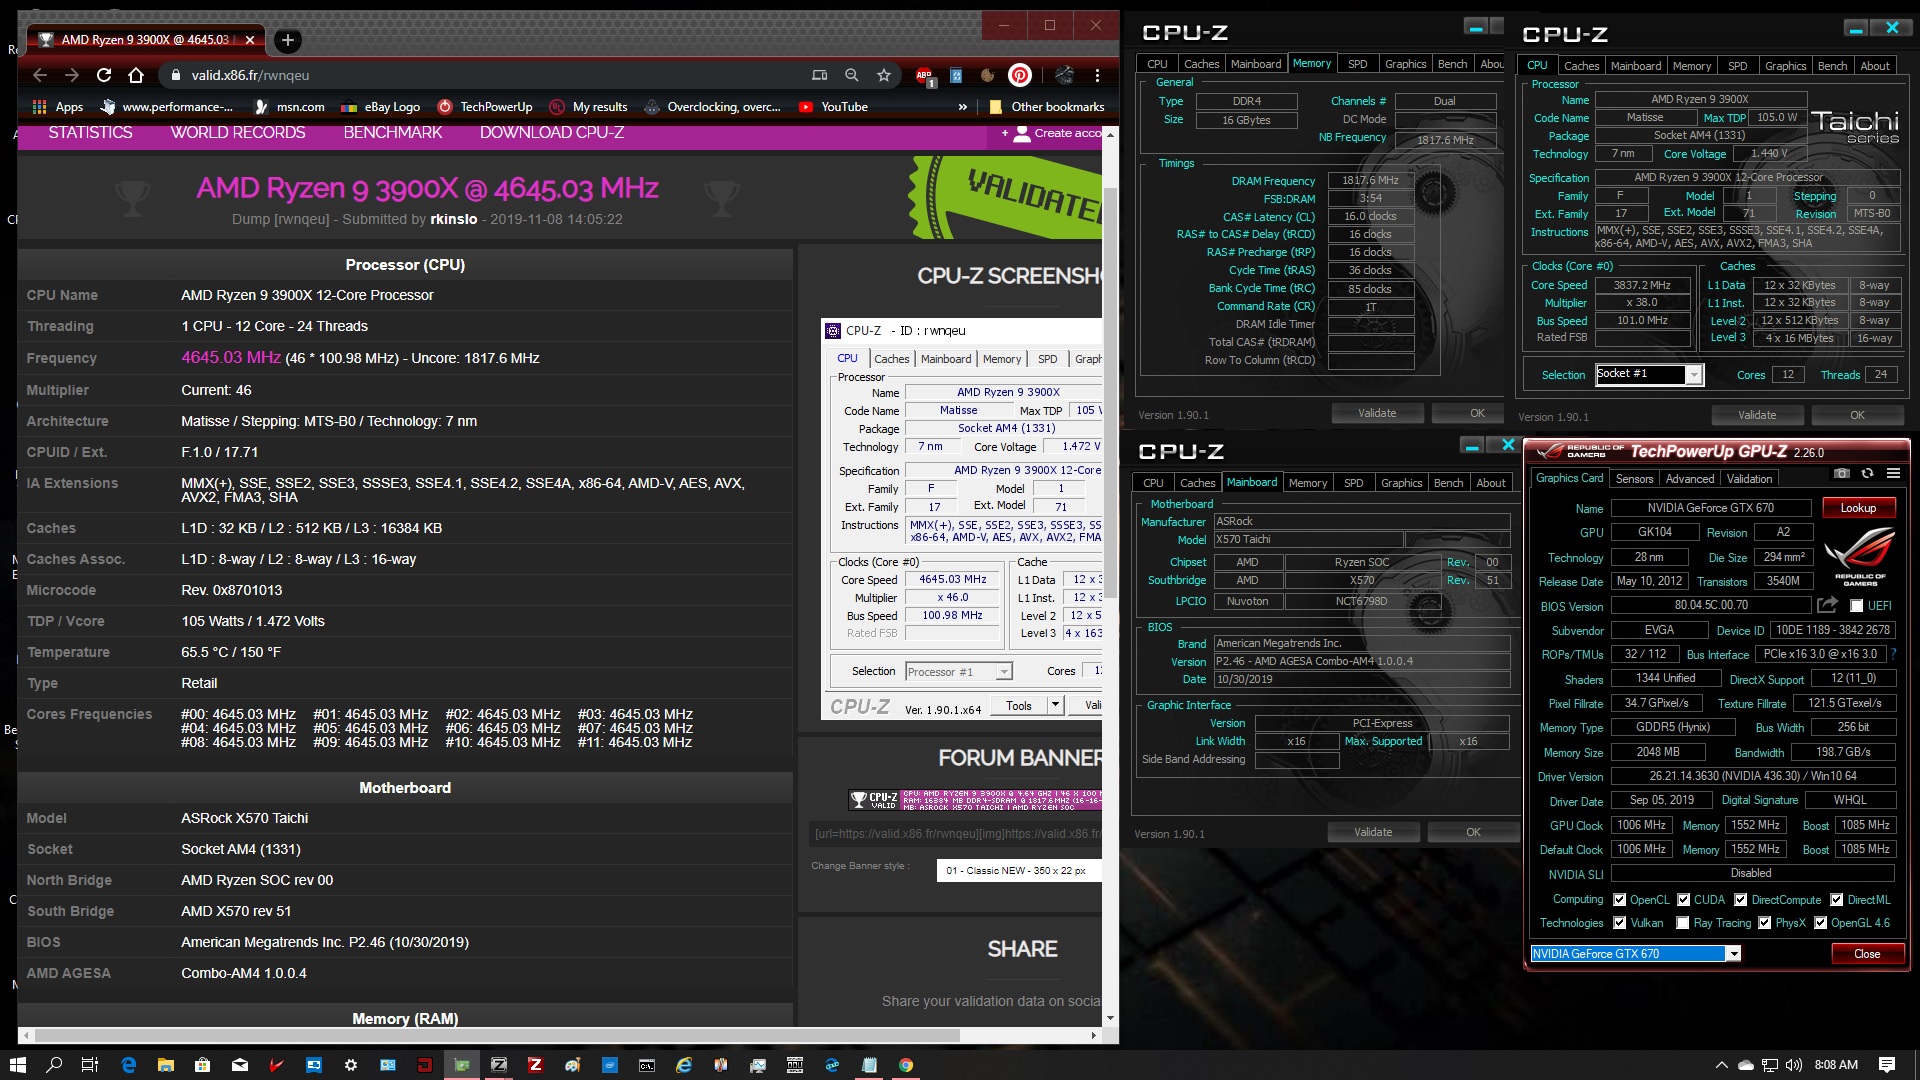The height and width of the screenshot is (1080, 1920).
Task: Open the Apps bookmark shortcut
Action: (x=58, y=107)
